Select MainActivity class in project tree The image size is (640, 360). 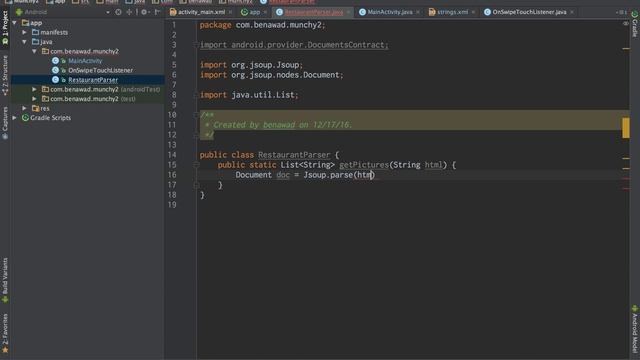85,61
